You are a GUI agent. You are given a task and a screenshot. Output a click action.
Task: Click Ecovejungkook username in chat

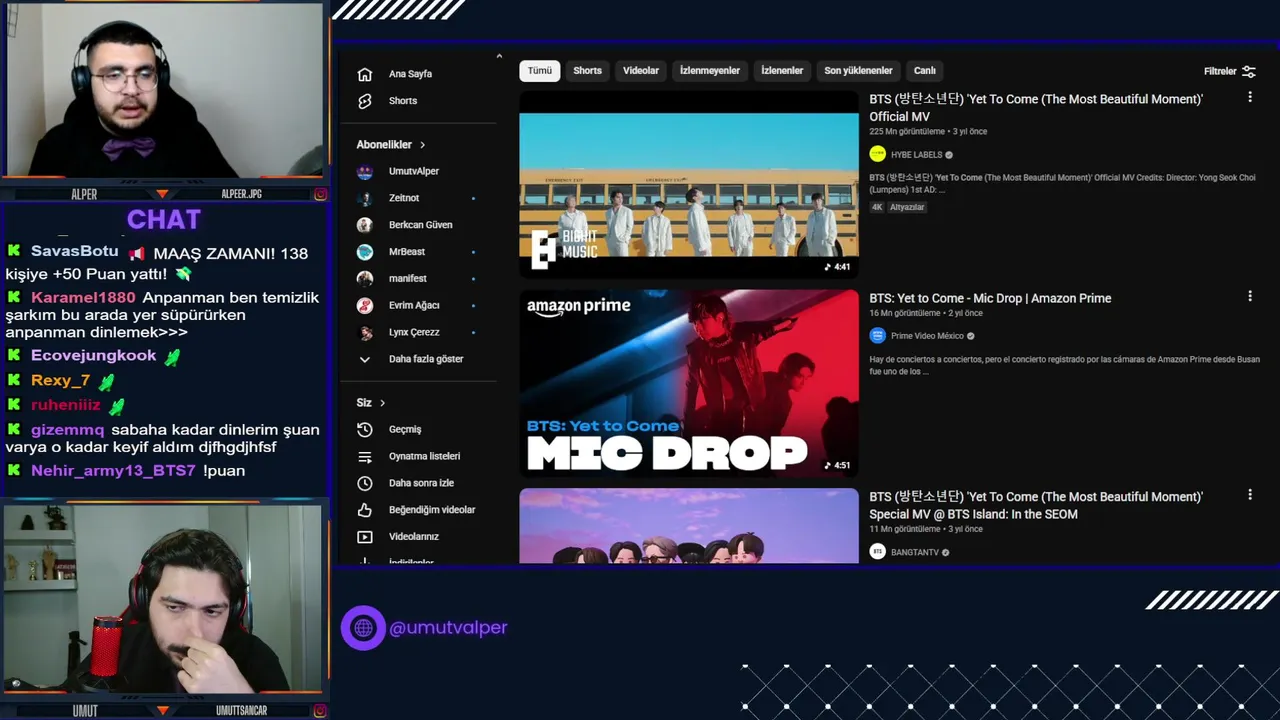click(x=94, y=356)
